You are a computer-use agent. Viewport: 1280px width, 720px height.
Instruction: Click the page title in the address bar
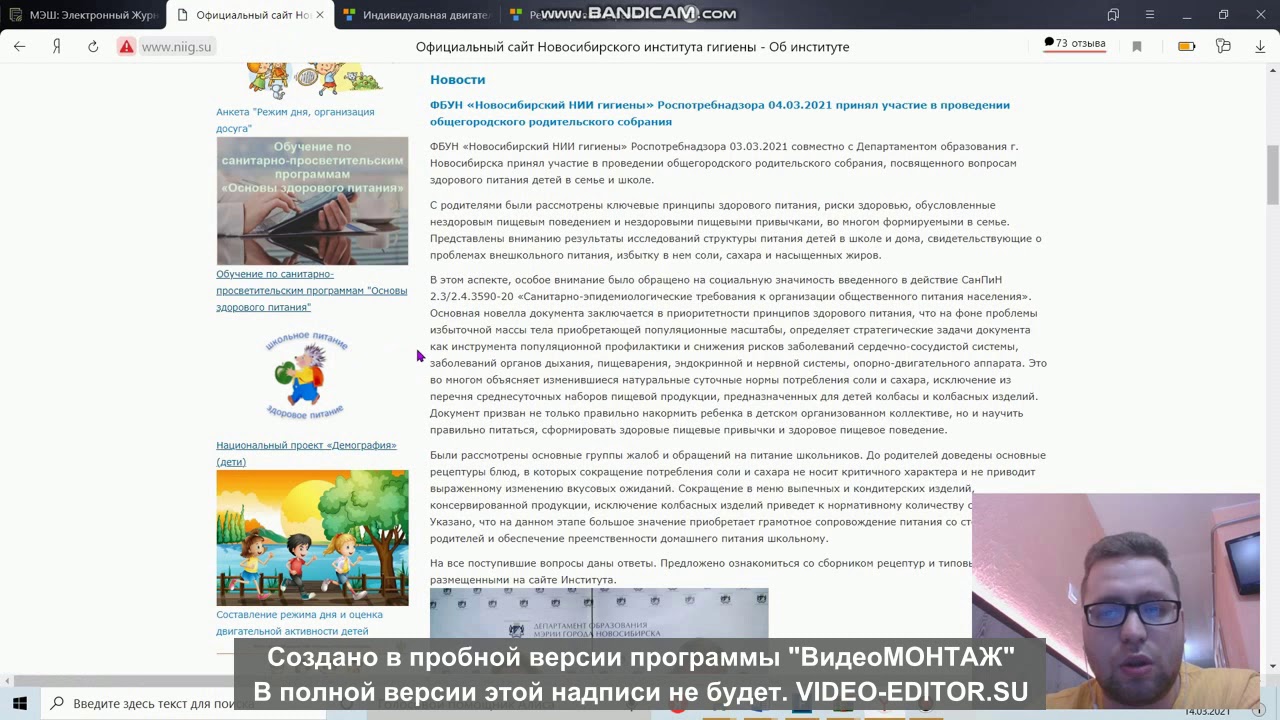(x=632, y=47)
